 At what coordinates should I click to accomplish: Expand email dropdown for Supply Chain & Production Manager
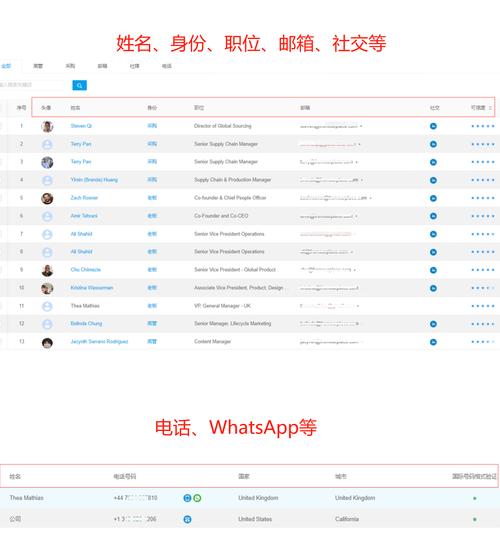(x=362, y=180)
